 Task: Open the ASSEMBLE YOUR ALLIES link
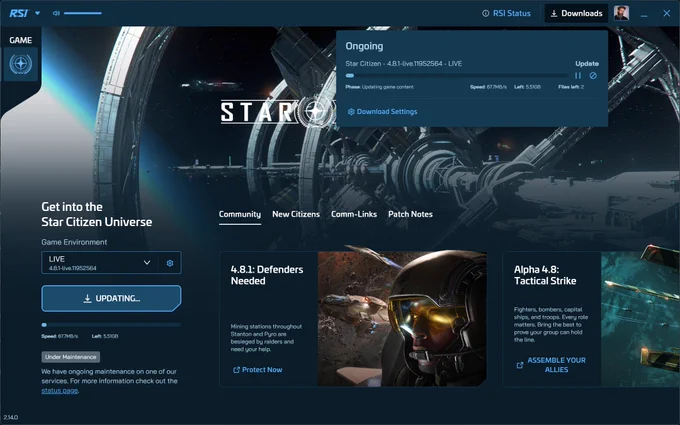pos(551,365)
